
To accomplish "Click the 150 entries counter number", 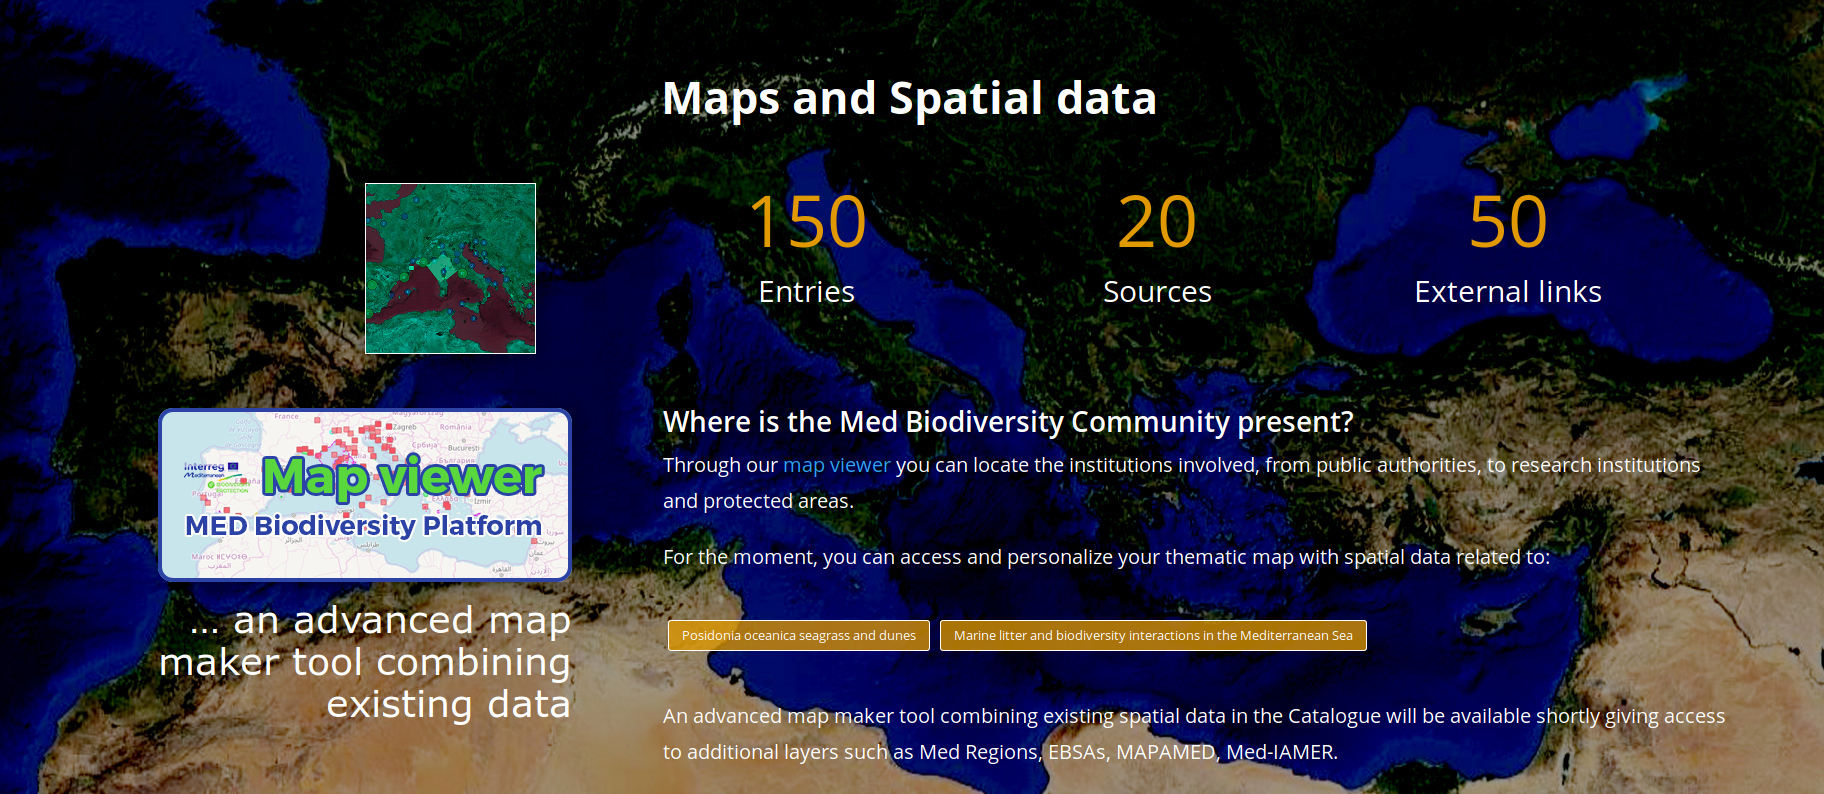I will click(x=806, y=222).
